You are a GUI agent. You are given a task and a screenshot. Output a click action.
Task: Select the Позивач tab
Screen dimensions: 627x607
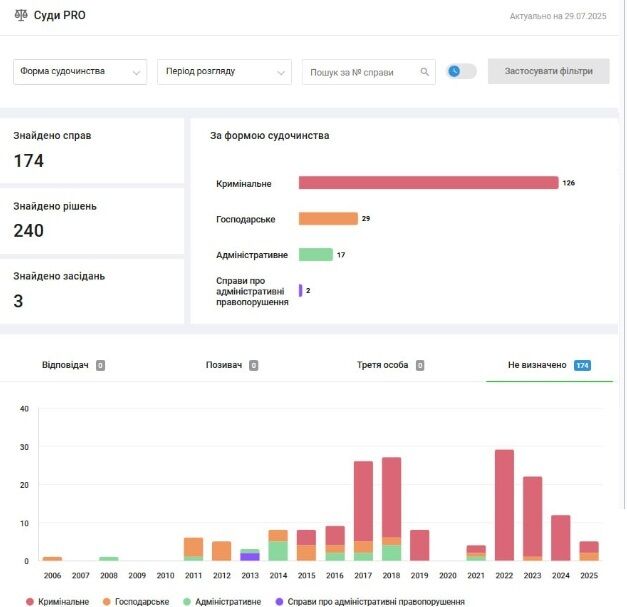click(231, 365)
